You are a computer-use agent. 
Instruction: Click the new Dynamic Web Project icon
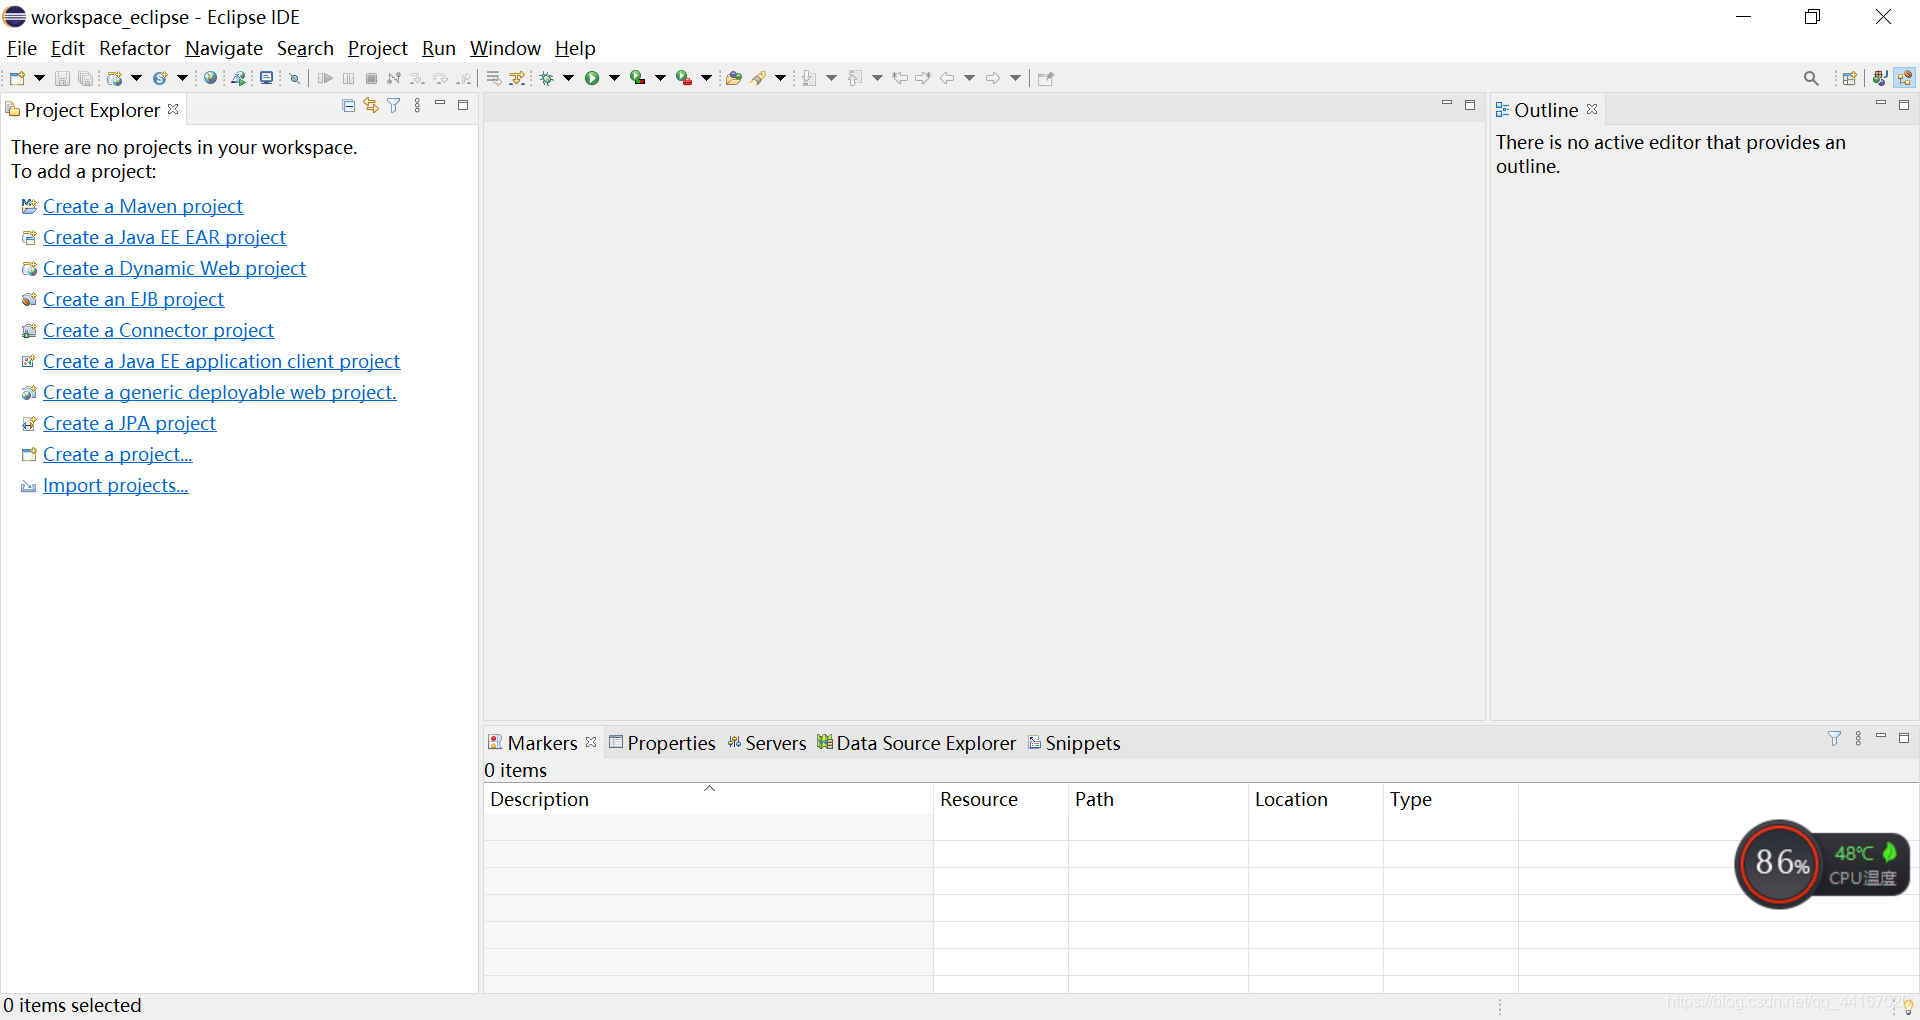coord(114,78)
